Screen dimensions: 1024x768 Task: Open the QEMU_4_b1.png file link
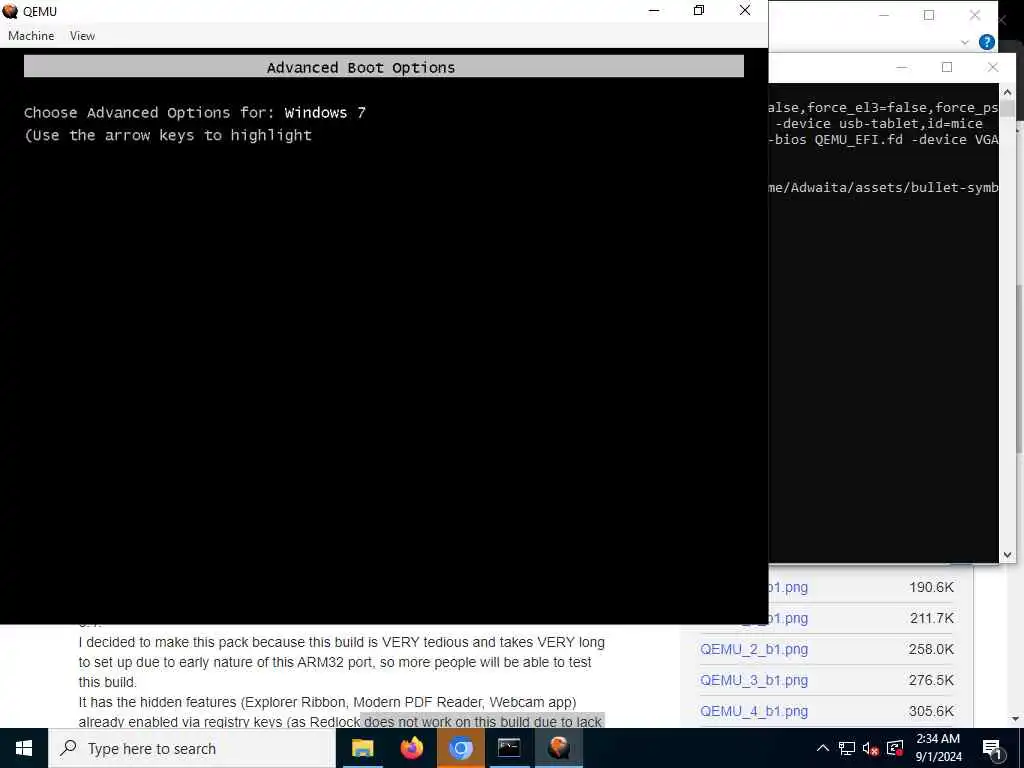pyautogui.click(x=754, y=711)
